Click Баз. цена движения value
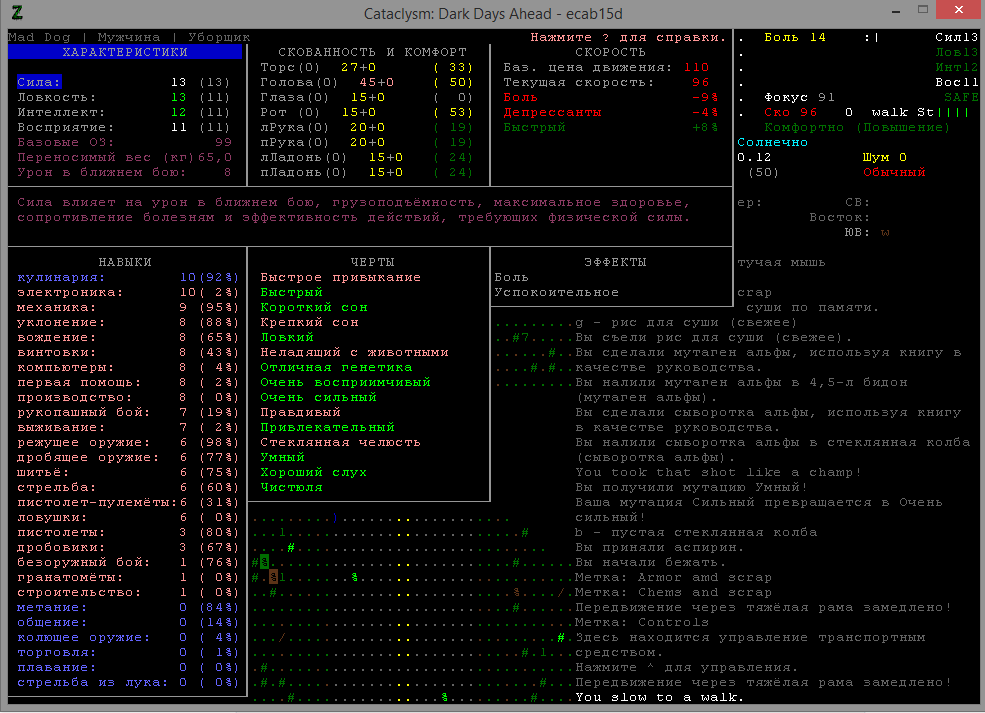The image size is (985, 713). 697,67
